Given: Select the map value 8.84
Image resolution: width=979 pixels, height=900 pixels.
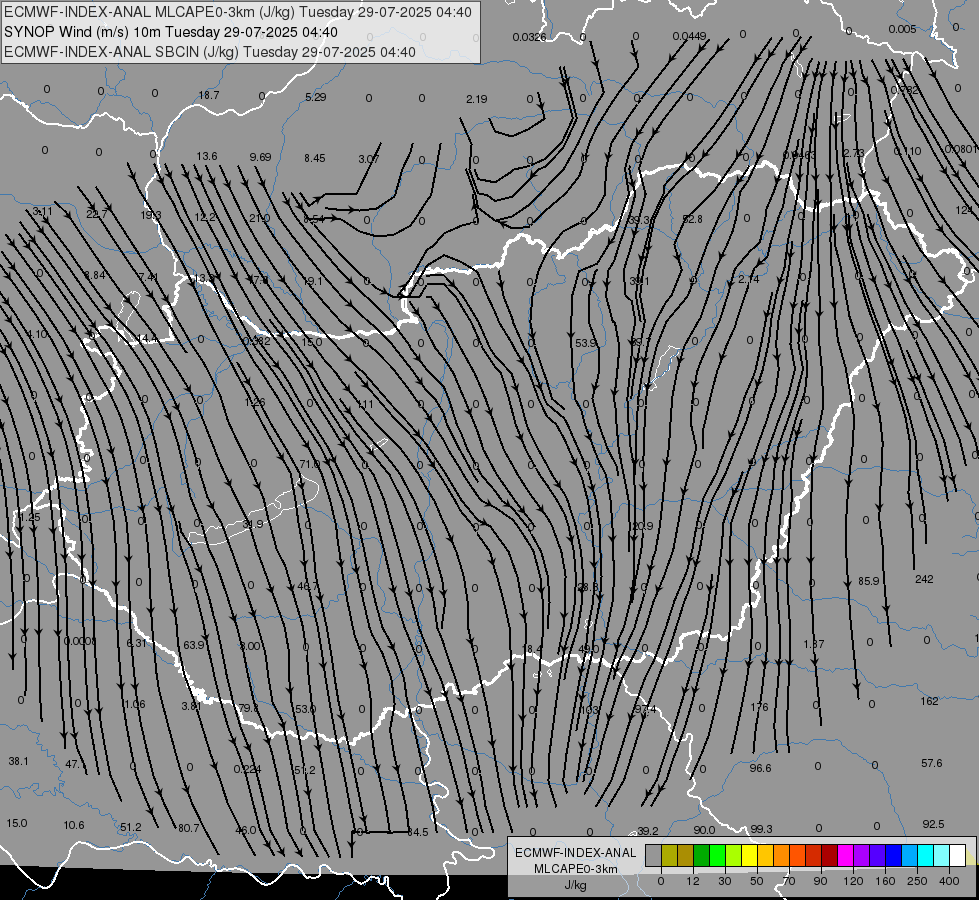Looking at the screenshot, I should (x=94, y=275).
